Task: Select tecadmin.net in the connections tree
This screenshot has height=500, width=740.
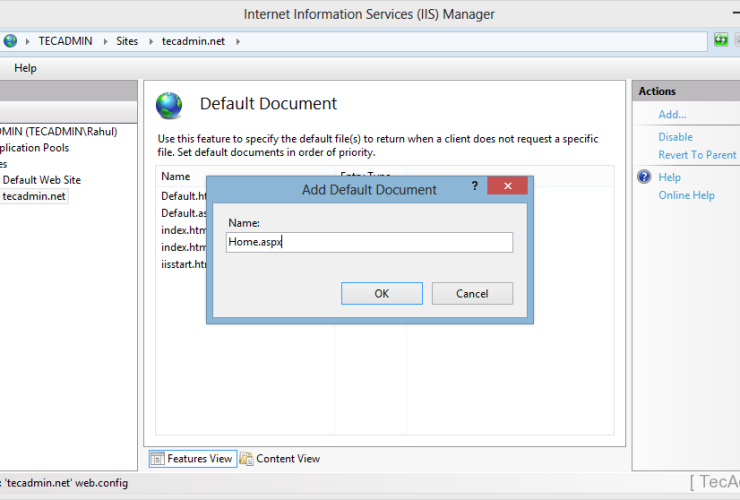Action: click(34, 196)
